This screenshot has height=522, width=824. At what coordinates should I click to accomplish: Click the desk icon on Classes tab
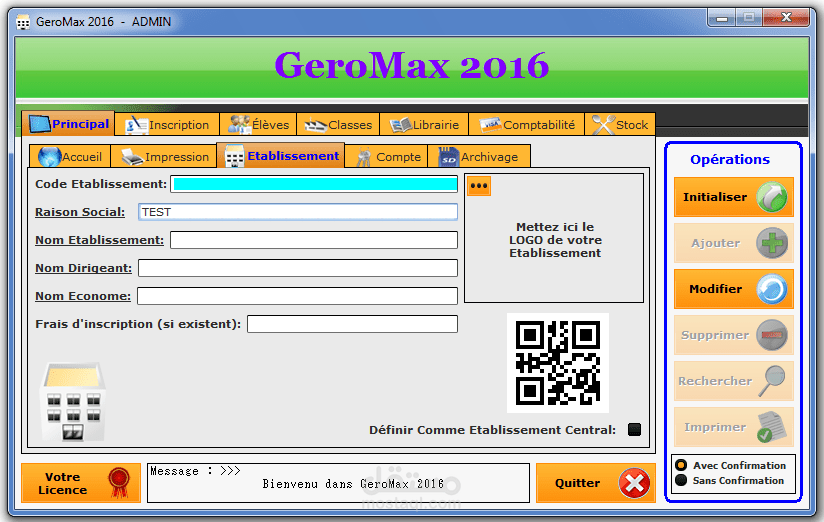click(x=316, y=126)
